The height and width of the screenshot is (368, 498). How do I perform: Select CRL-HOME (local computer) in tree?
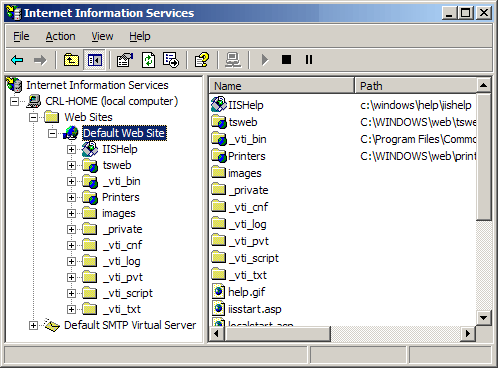112,101
